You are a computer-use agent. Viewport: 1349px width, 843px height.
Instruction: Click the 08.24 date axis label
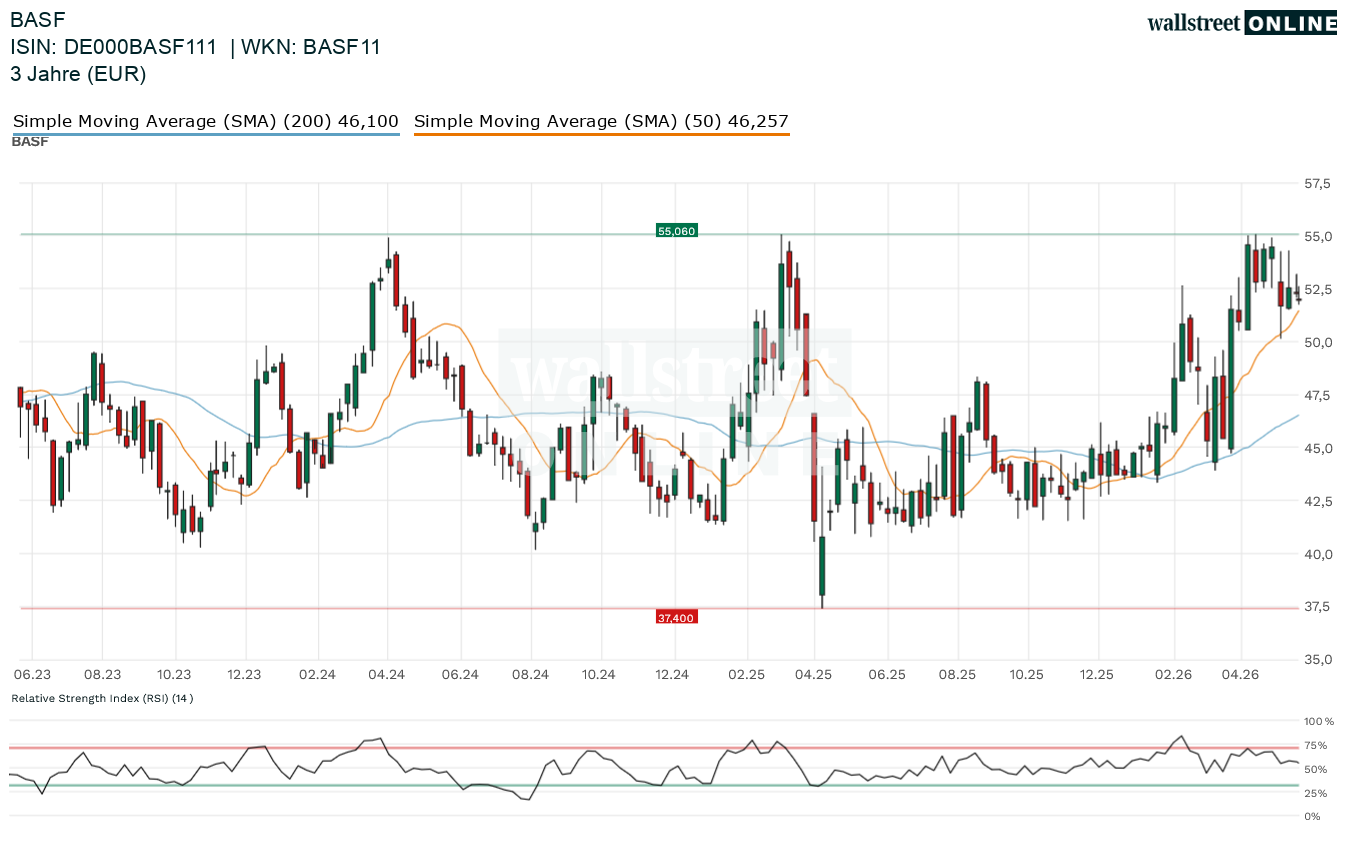531,675
